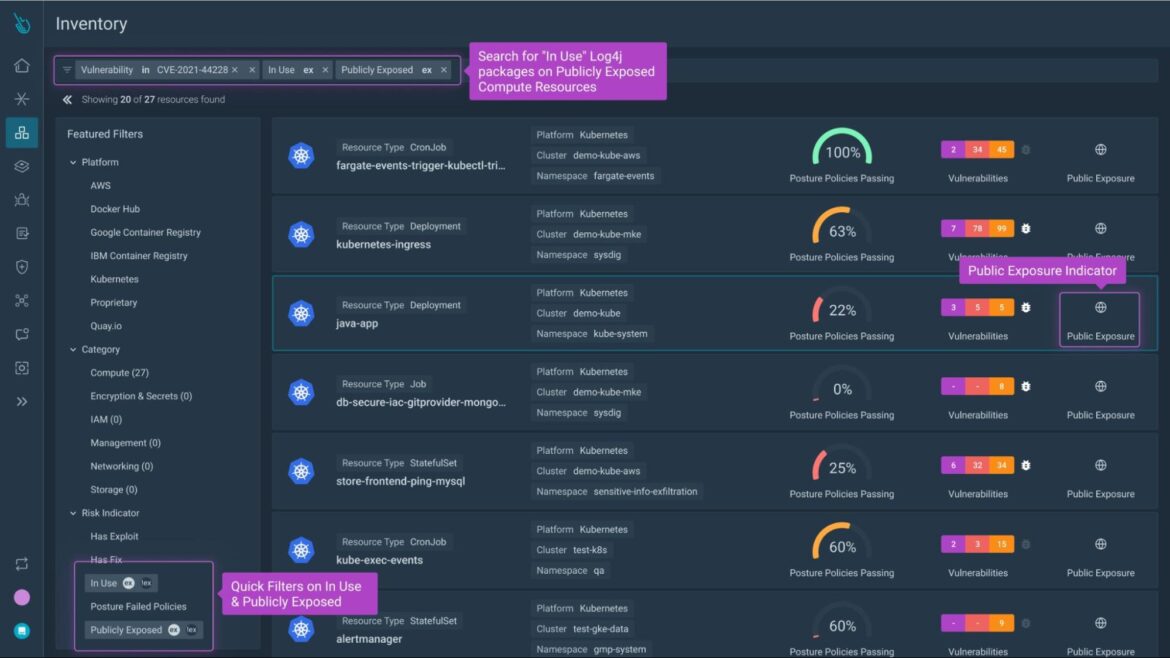Click the 63% posture gauge for kubernetes-ingress

(x=842, y=227)
